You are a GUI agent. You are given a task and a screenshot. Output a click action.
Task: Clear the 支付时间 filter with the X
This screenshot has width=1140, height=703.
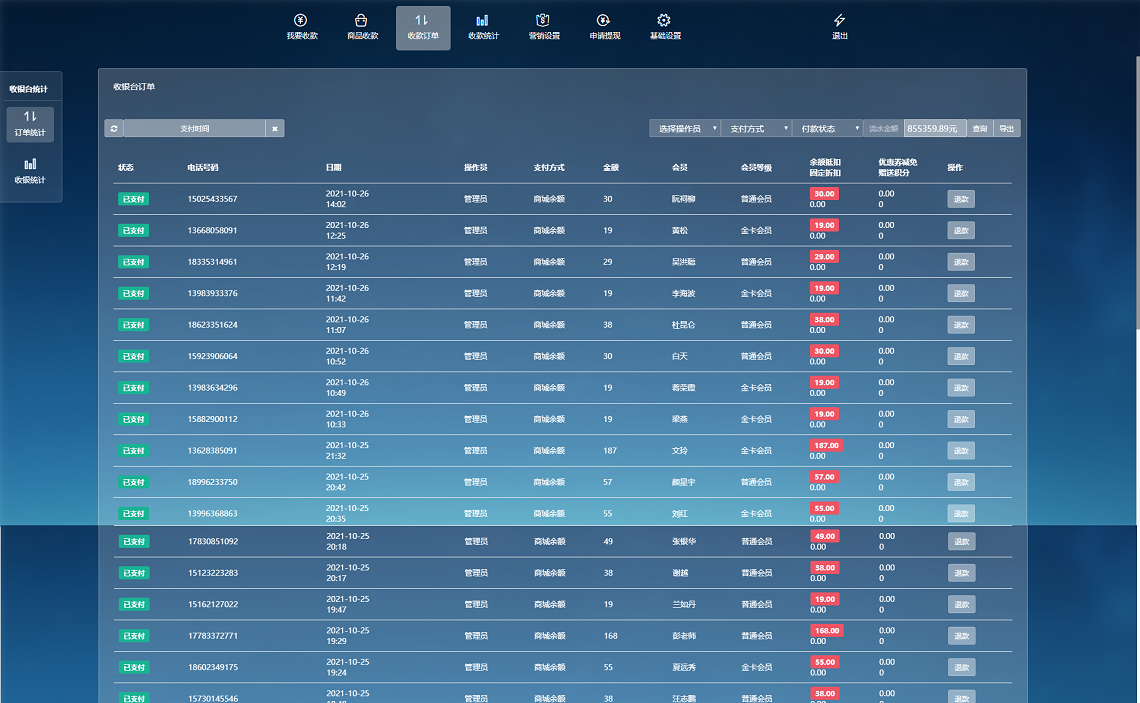275,128
